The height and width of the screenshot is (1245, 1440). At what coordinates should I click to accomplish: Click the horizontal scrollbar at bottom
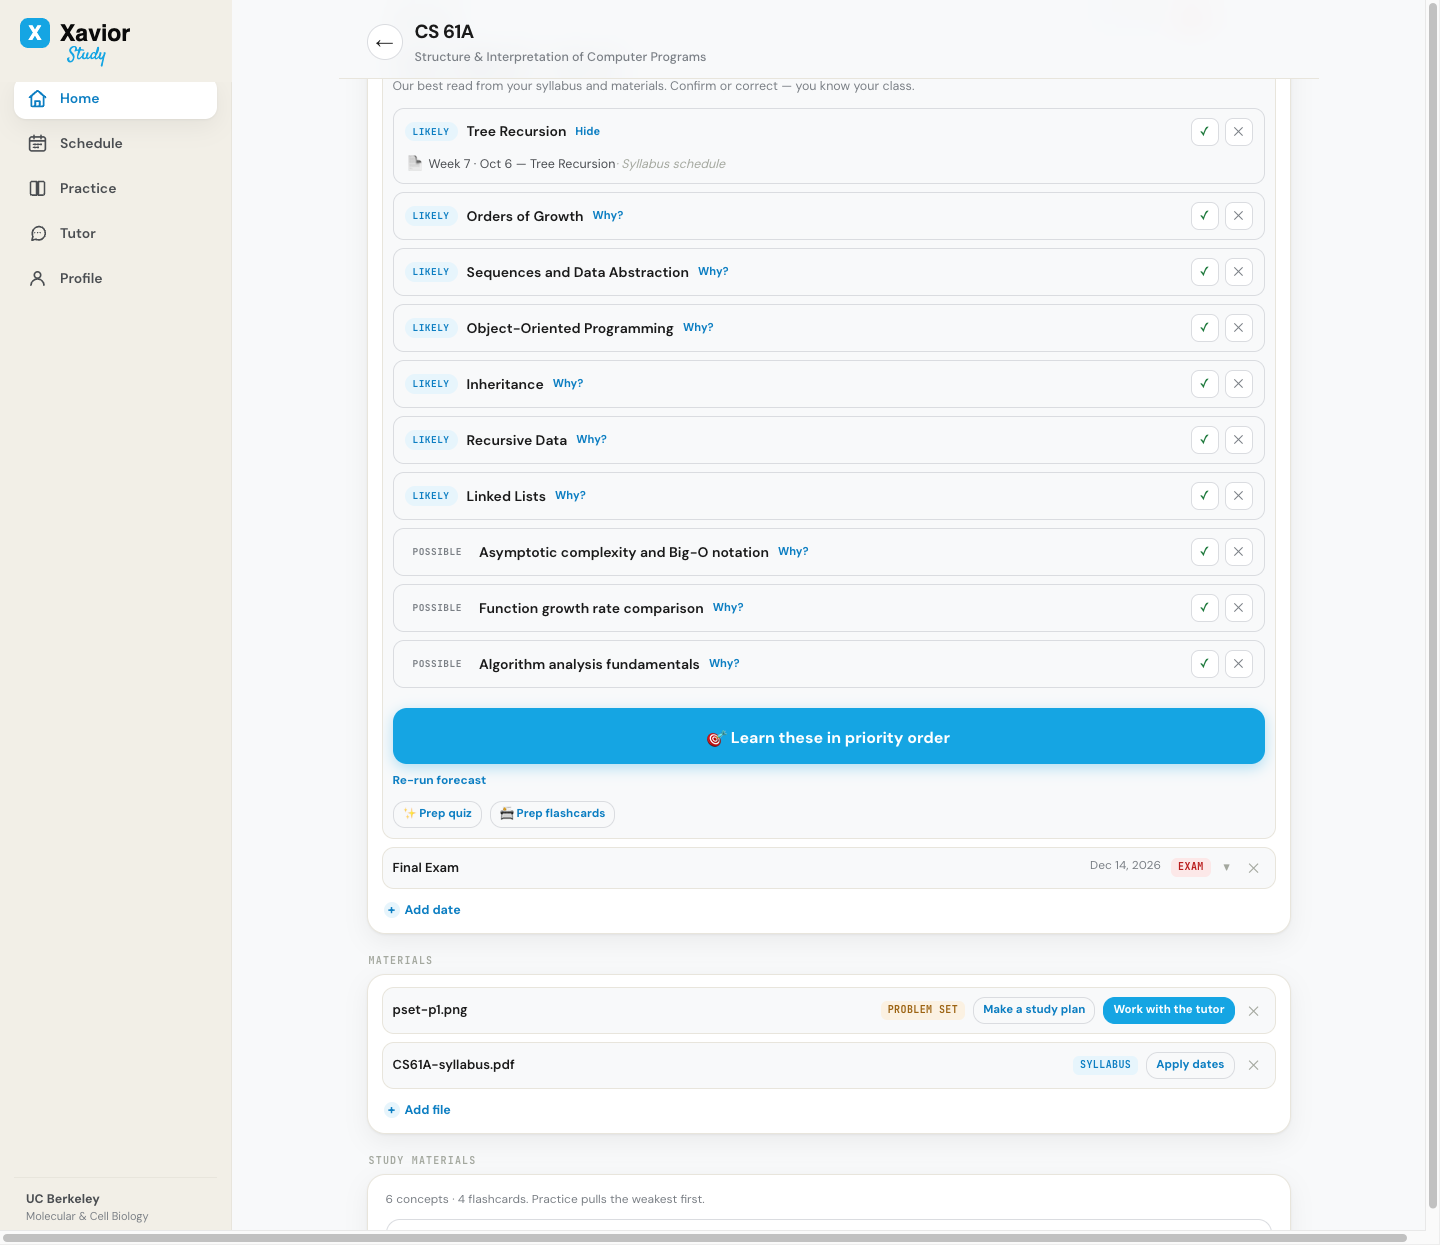coord(705,1238)
